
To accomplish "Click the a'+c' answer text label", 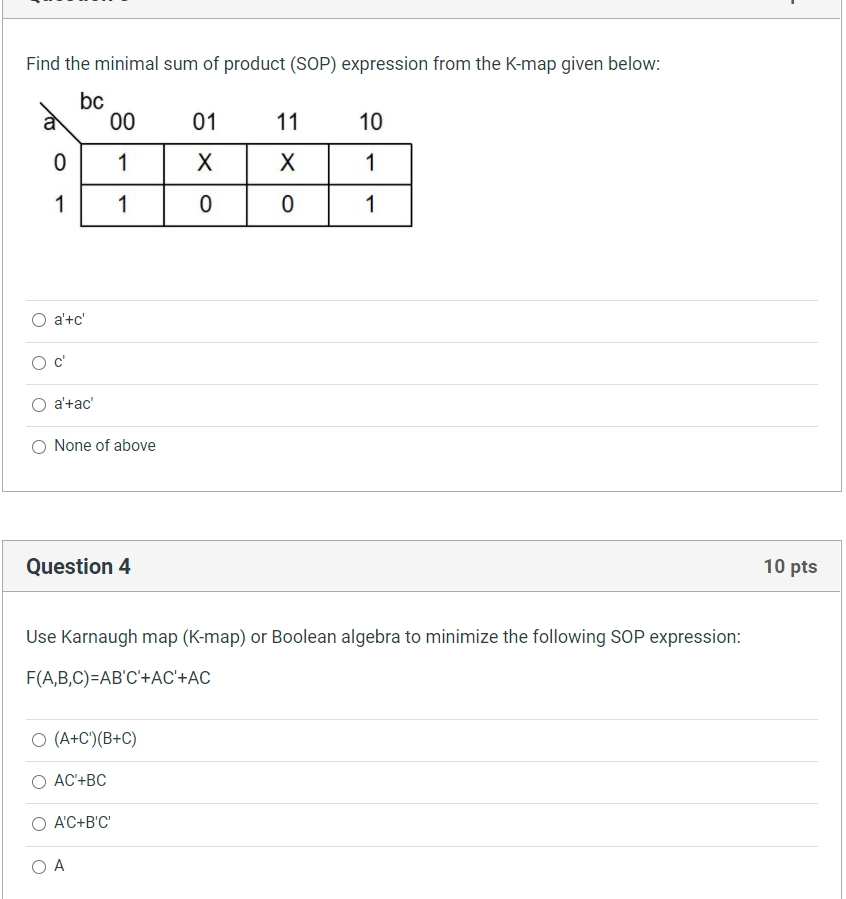I will [x=67, y=320].
